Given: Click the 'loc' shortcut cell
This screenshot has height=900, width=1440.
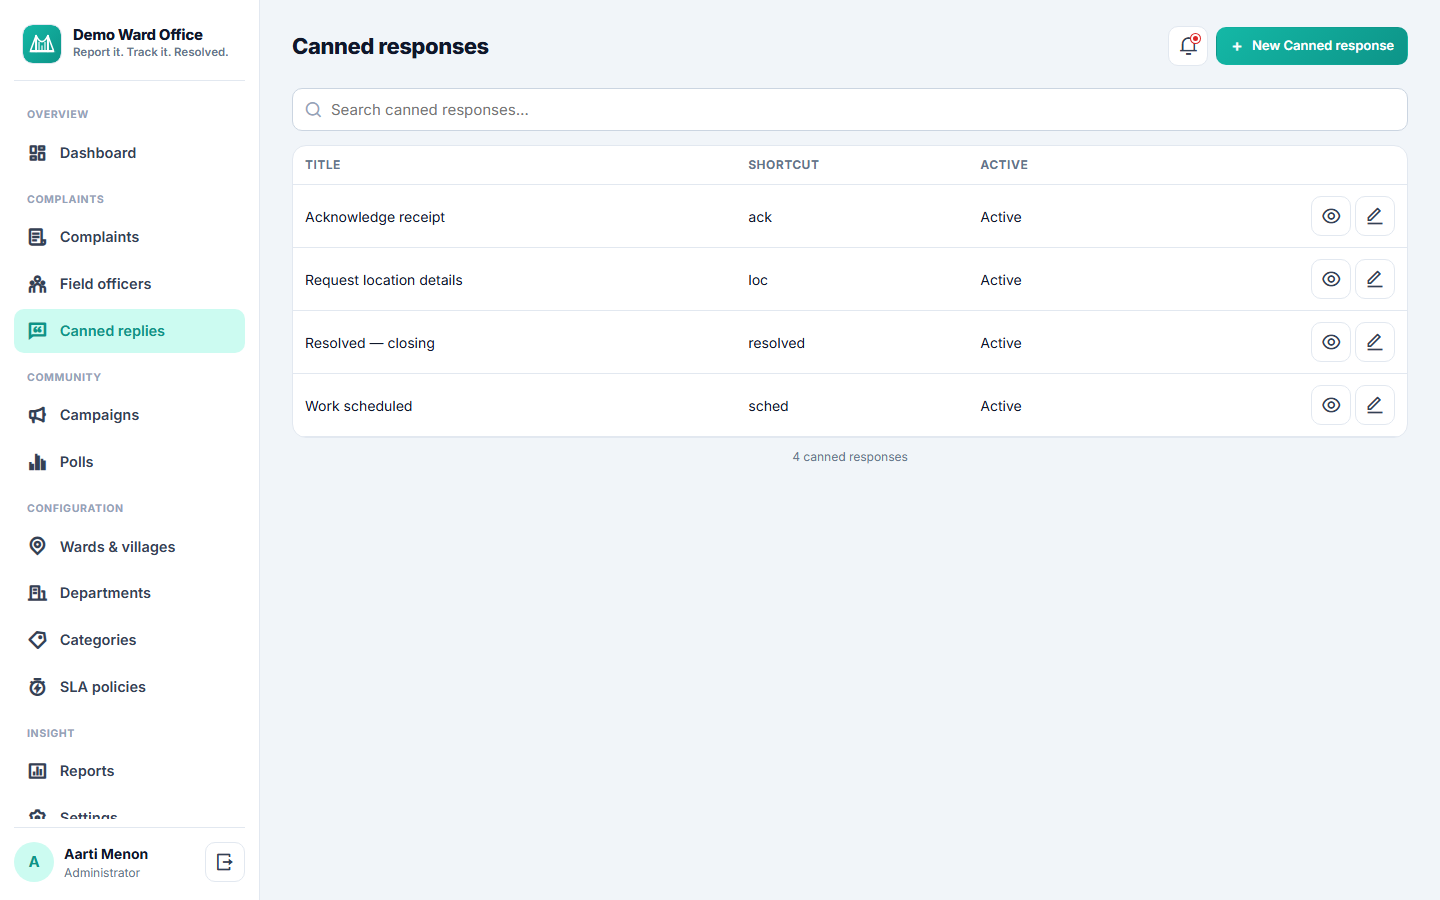Looking at the screenshot, I should [758, 280].
